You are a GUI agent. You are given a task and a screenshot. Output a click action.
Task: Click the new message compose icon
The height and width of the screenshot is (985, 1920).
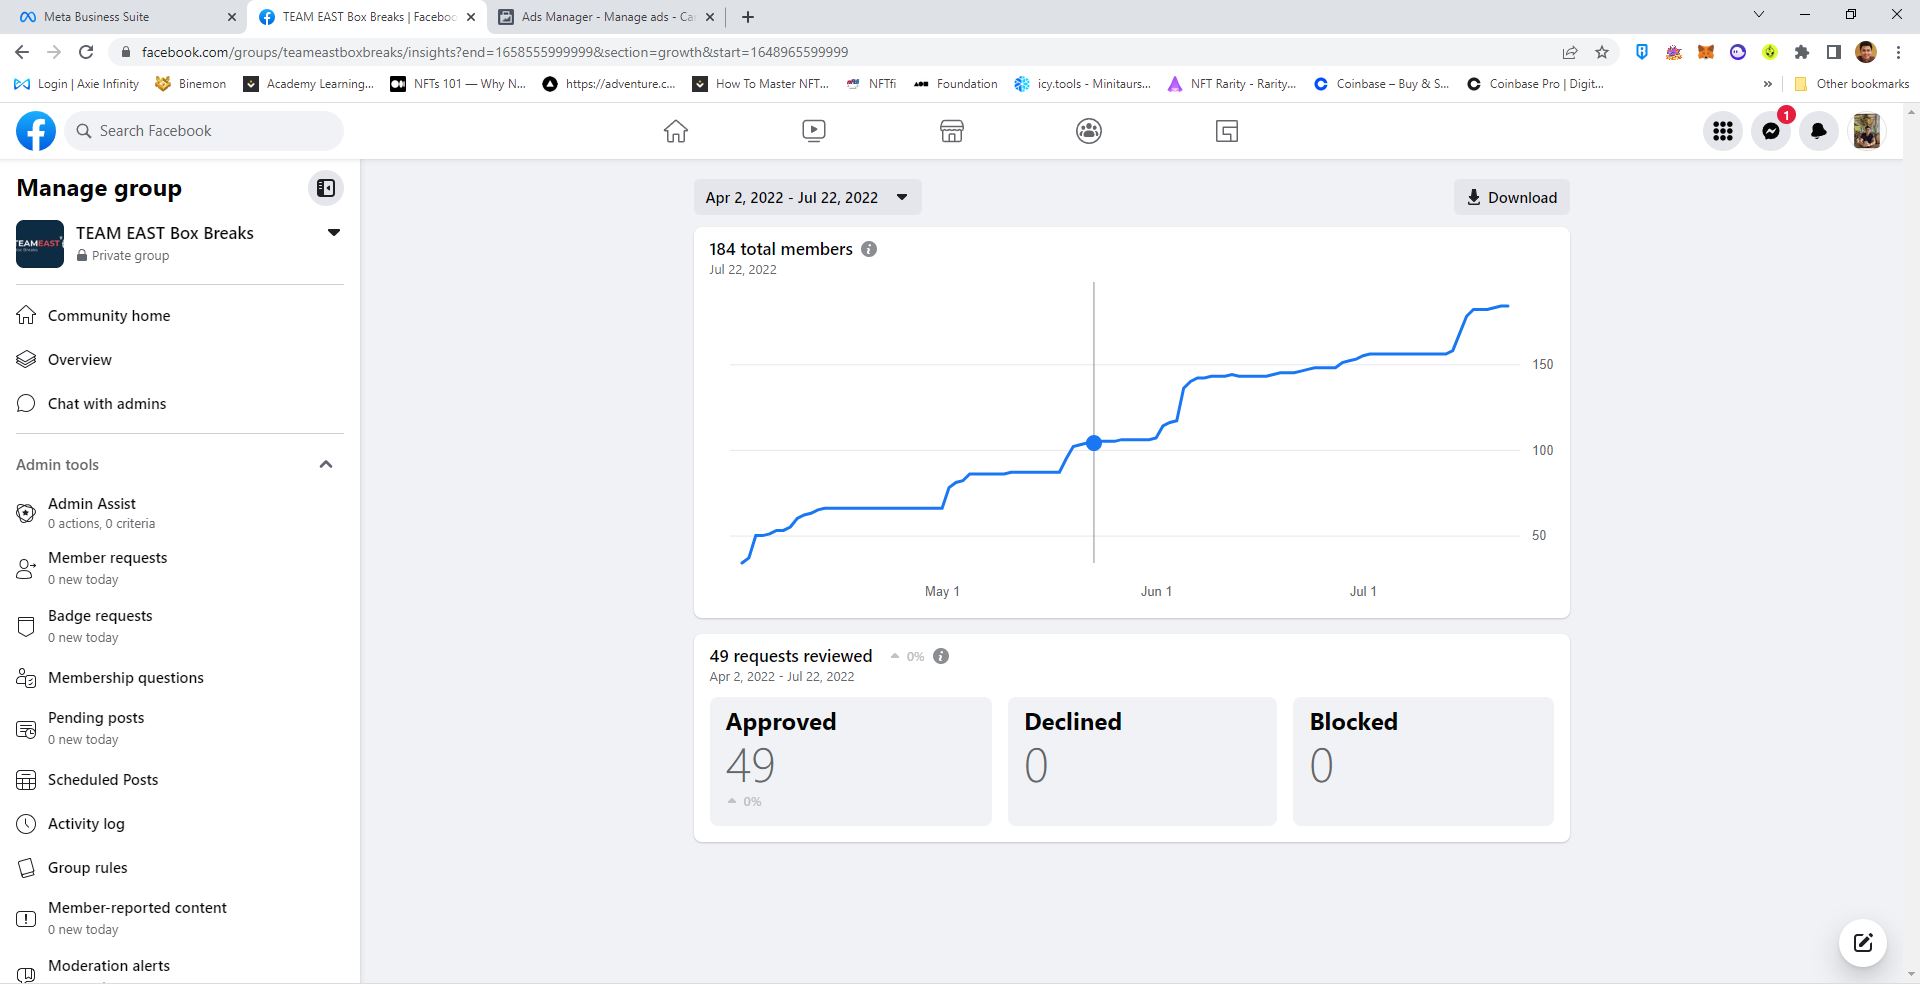pos(1863,942)
